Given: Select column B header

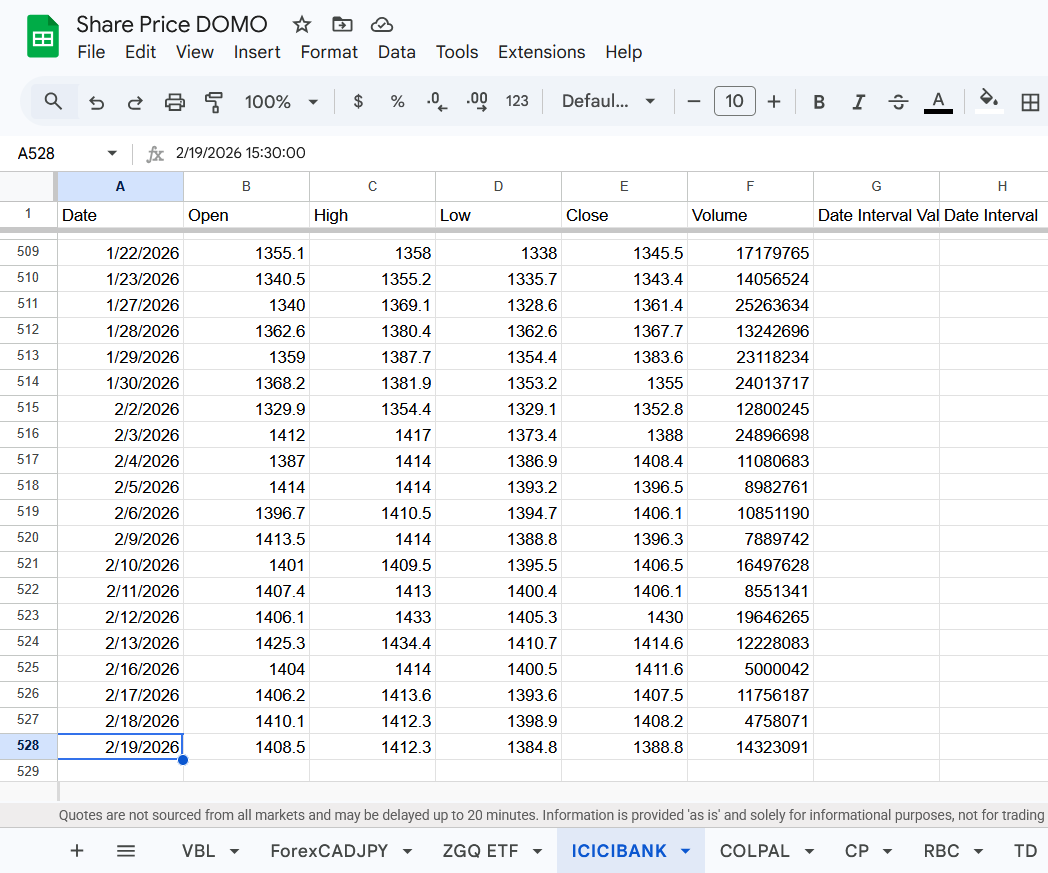Looking at the screenshot, I should (x=246, y=186).
